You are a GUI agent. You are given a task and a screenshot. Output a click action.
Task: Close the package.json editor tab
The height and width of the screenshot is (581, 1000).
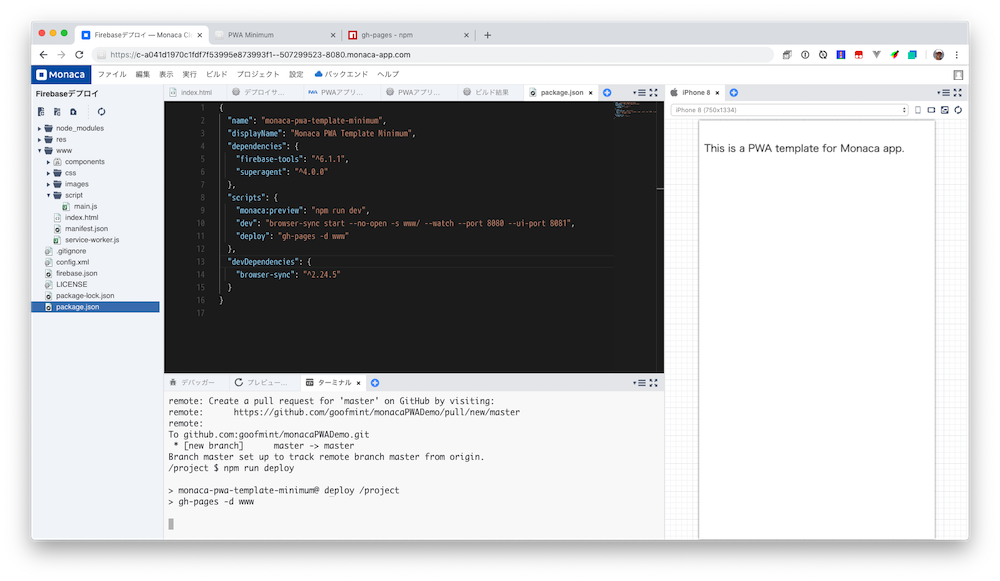tap(591, 93)
